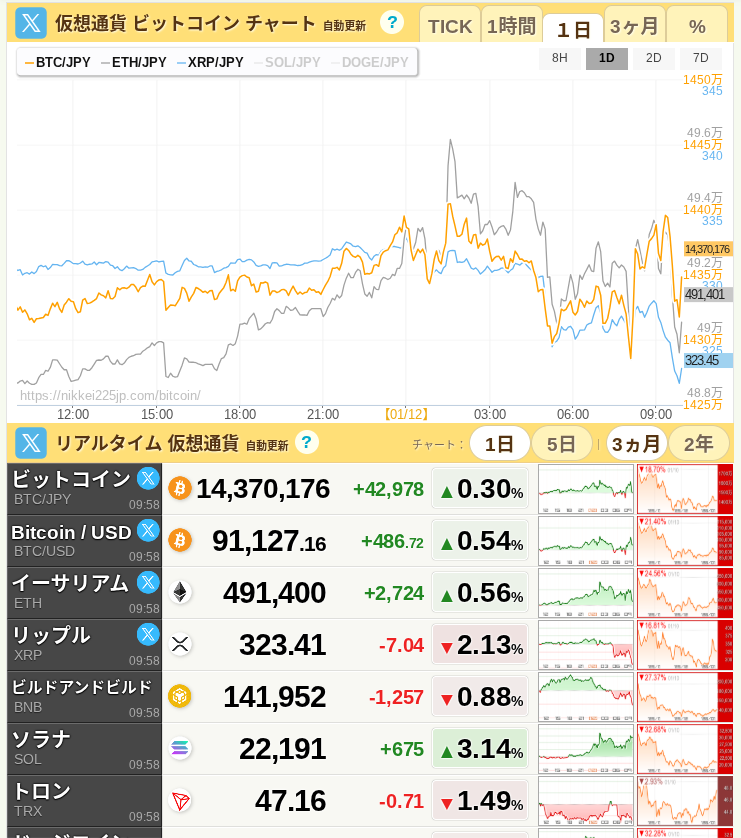Click the Solana logo icon

(x=180, y=748)
